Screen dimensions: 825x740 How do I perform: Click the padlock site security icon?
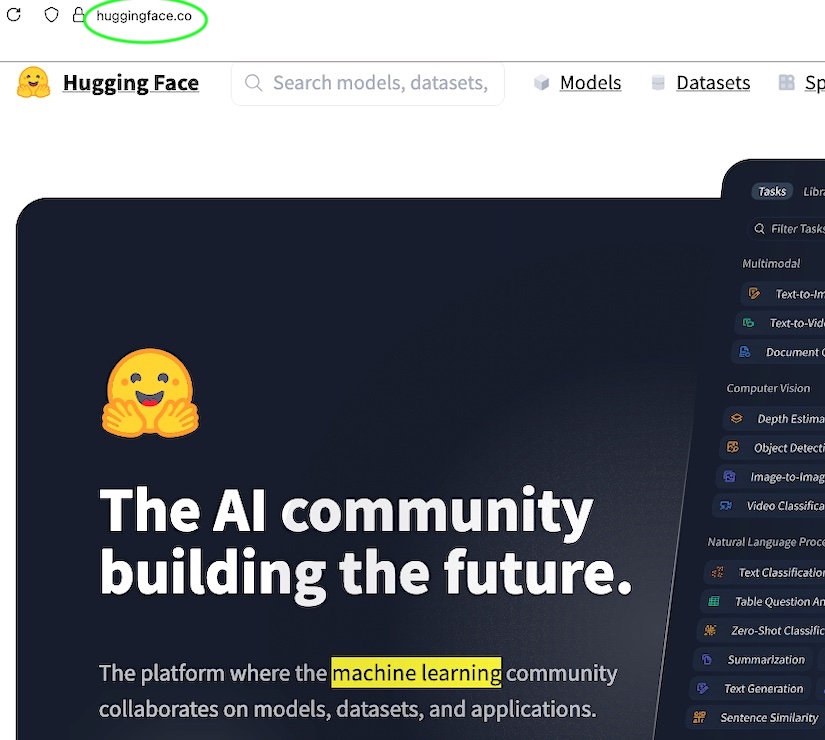tap(78, 14)
